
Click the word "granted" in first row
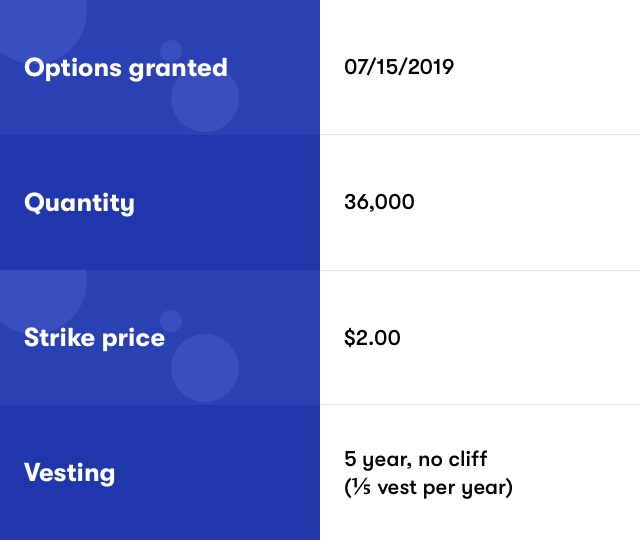click(x=178, y=69)
